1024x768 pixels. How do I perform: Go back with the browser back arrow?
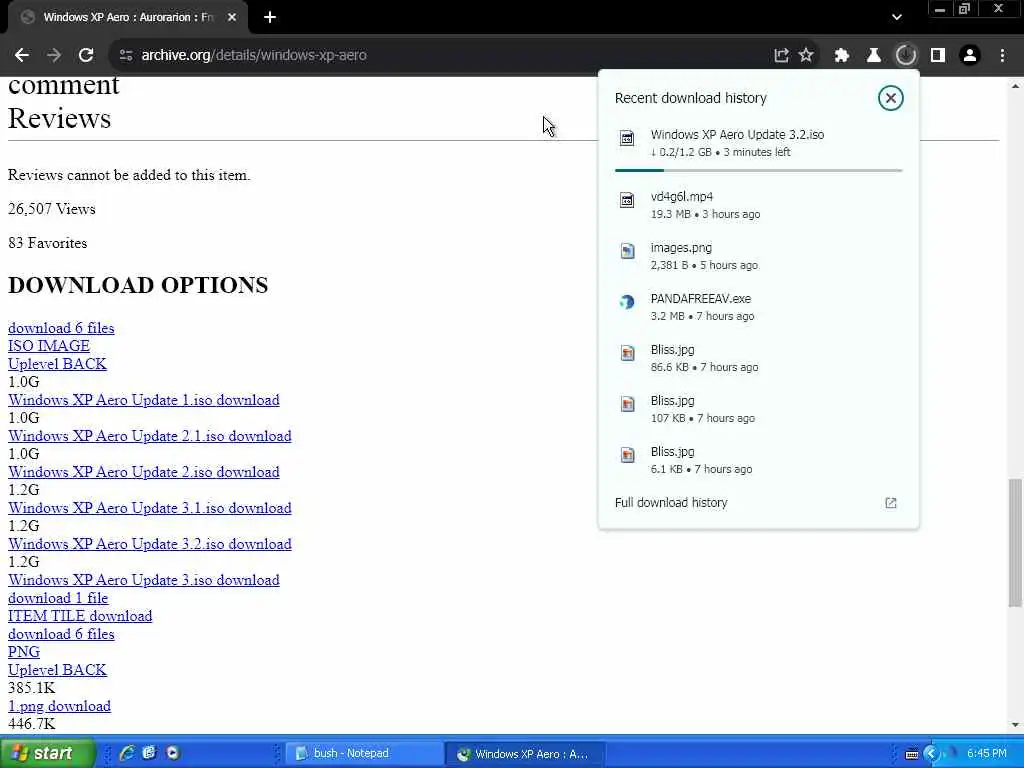(x=22, y=56)
